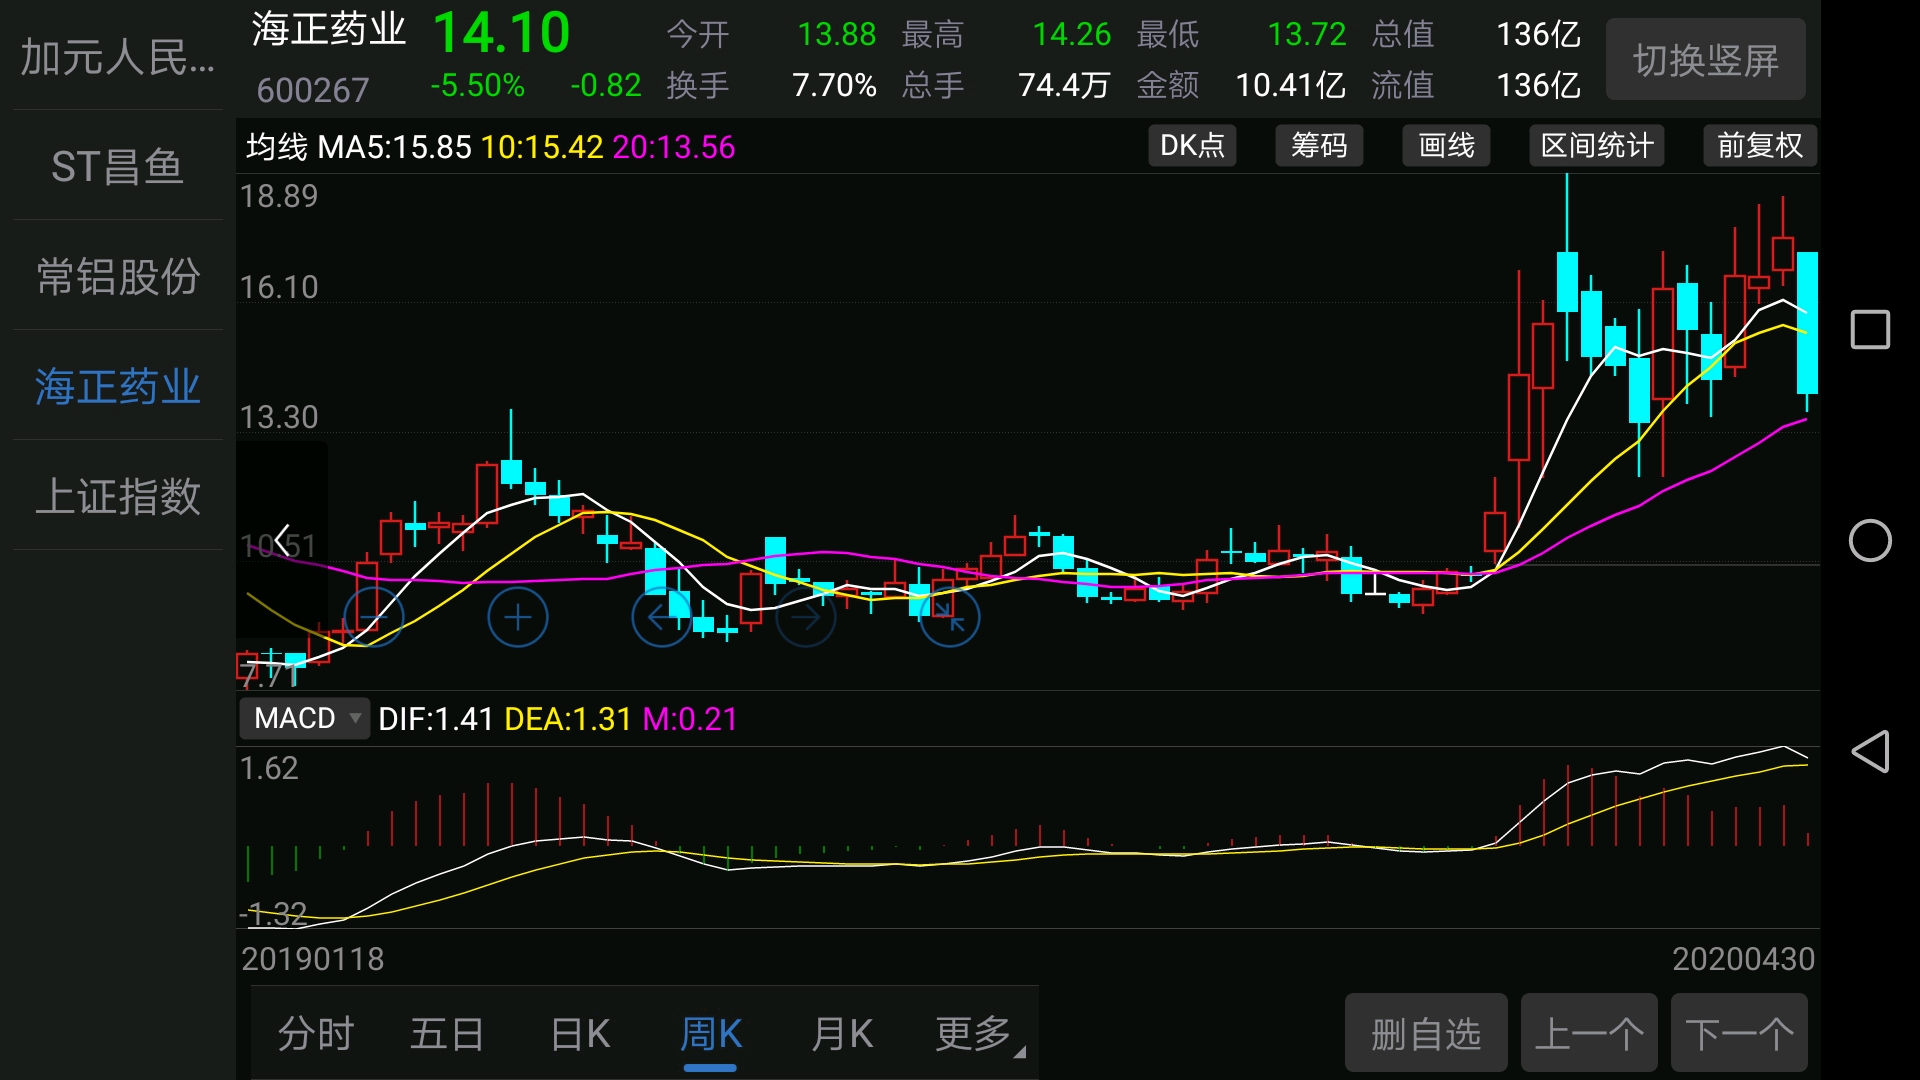Shift the chart right with right-arrow circle

805,617
